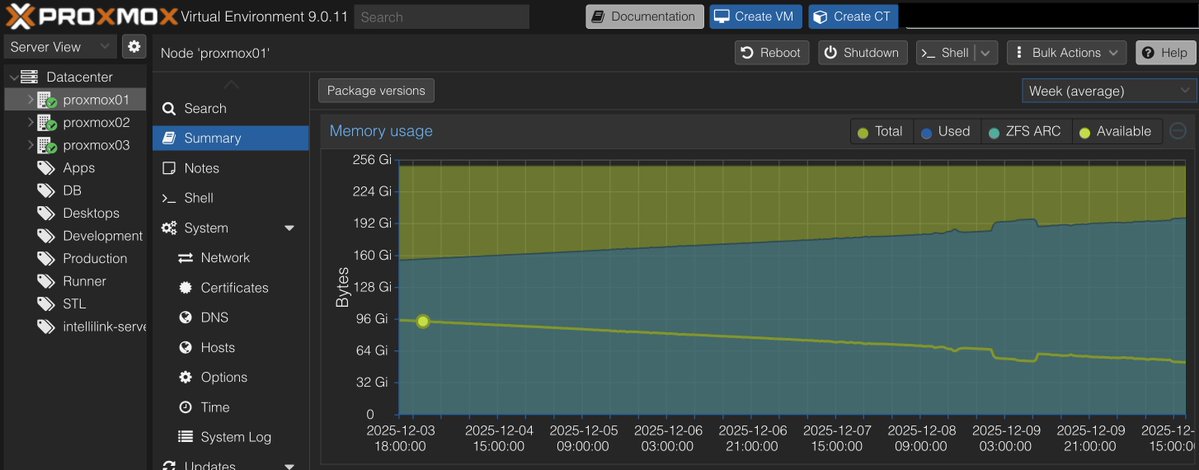The width and height of the screenshot is (1199, 470).
Task: Click the list icon beside System Log
Action: tap(185, 437)
